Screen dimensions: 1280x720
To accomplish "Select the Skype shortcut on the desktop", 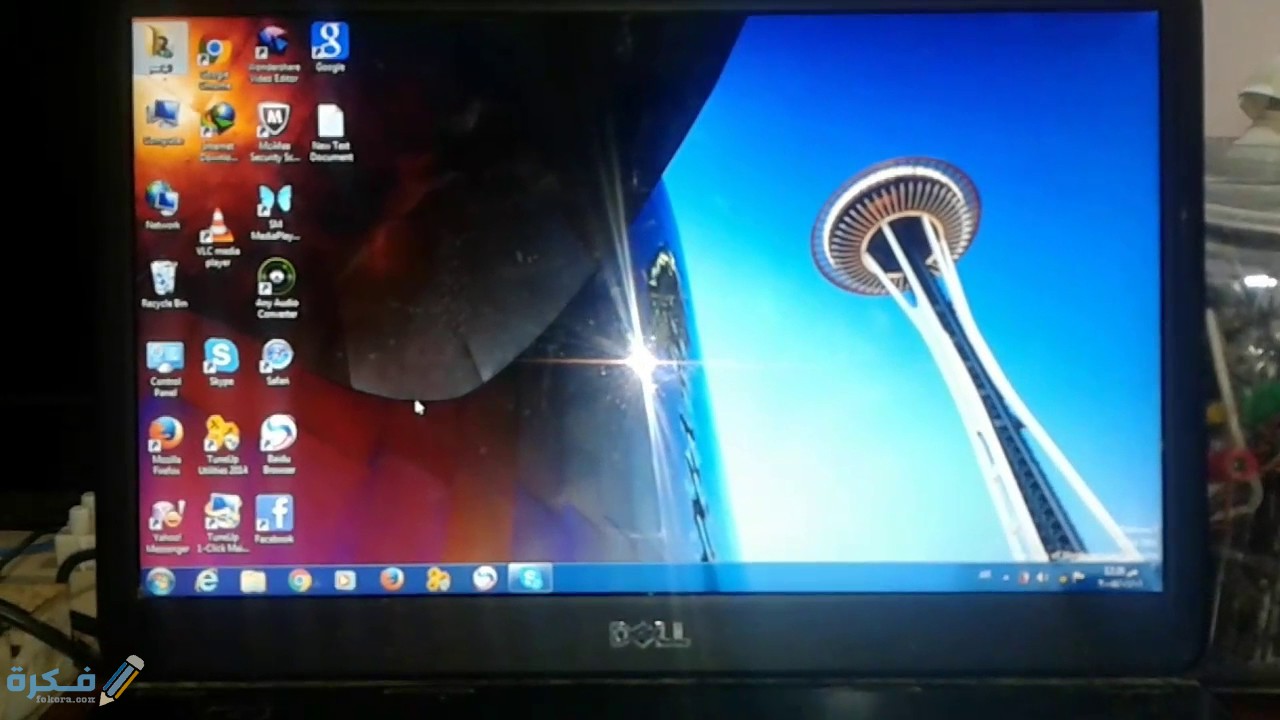I will [x=221, y=358].
